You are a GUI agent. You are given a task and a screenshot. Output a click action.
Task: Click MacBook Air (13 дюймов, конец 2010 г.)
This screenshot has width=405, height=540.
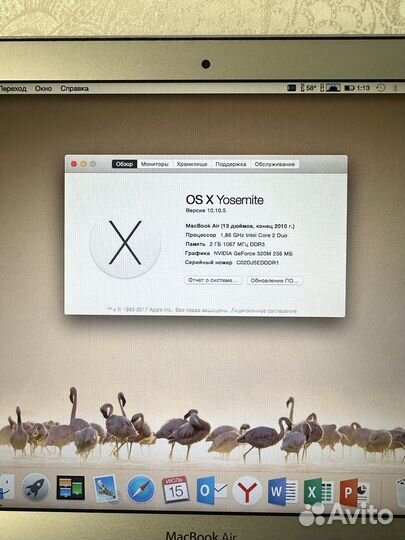[x=240, y=226]
